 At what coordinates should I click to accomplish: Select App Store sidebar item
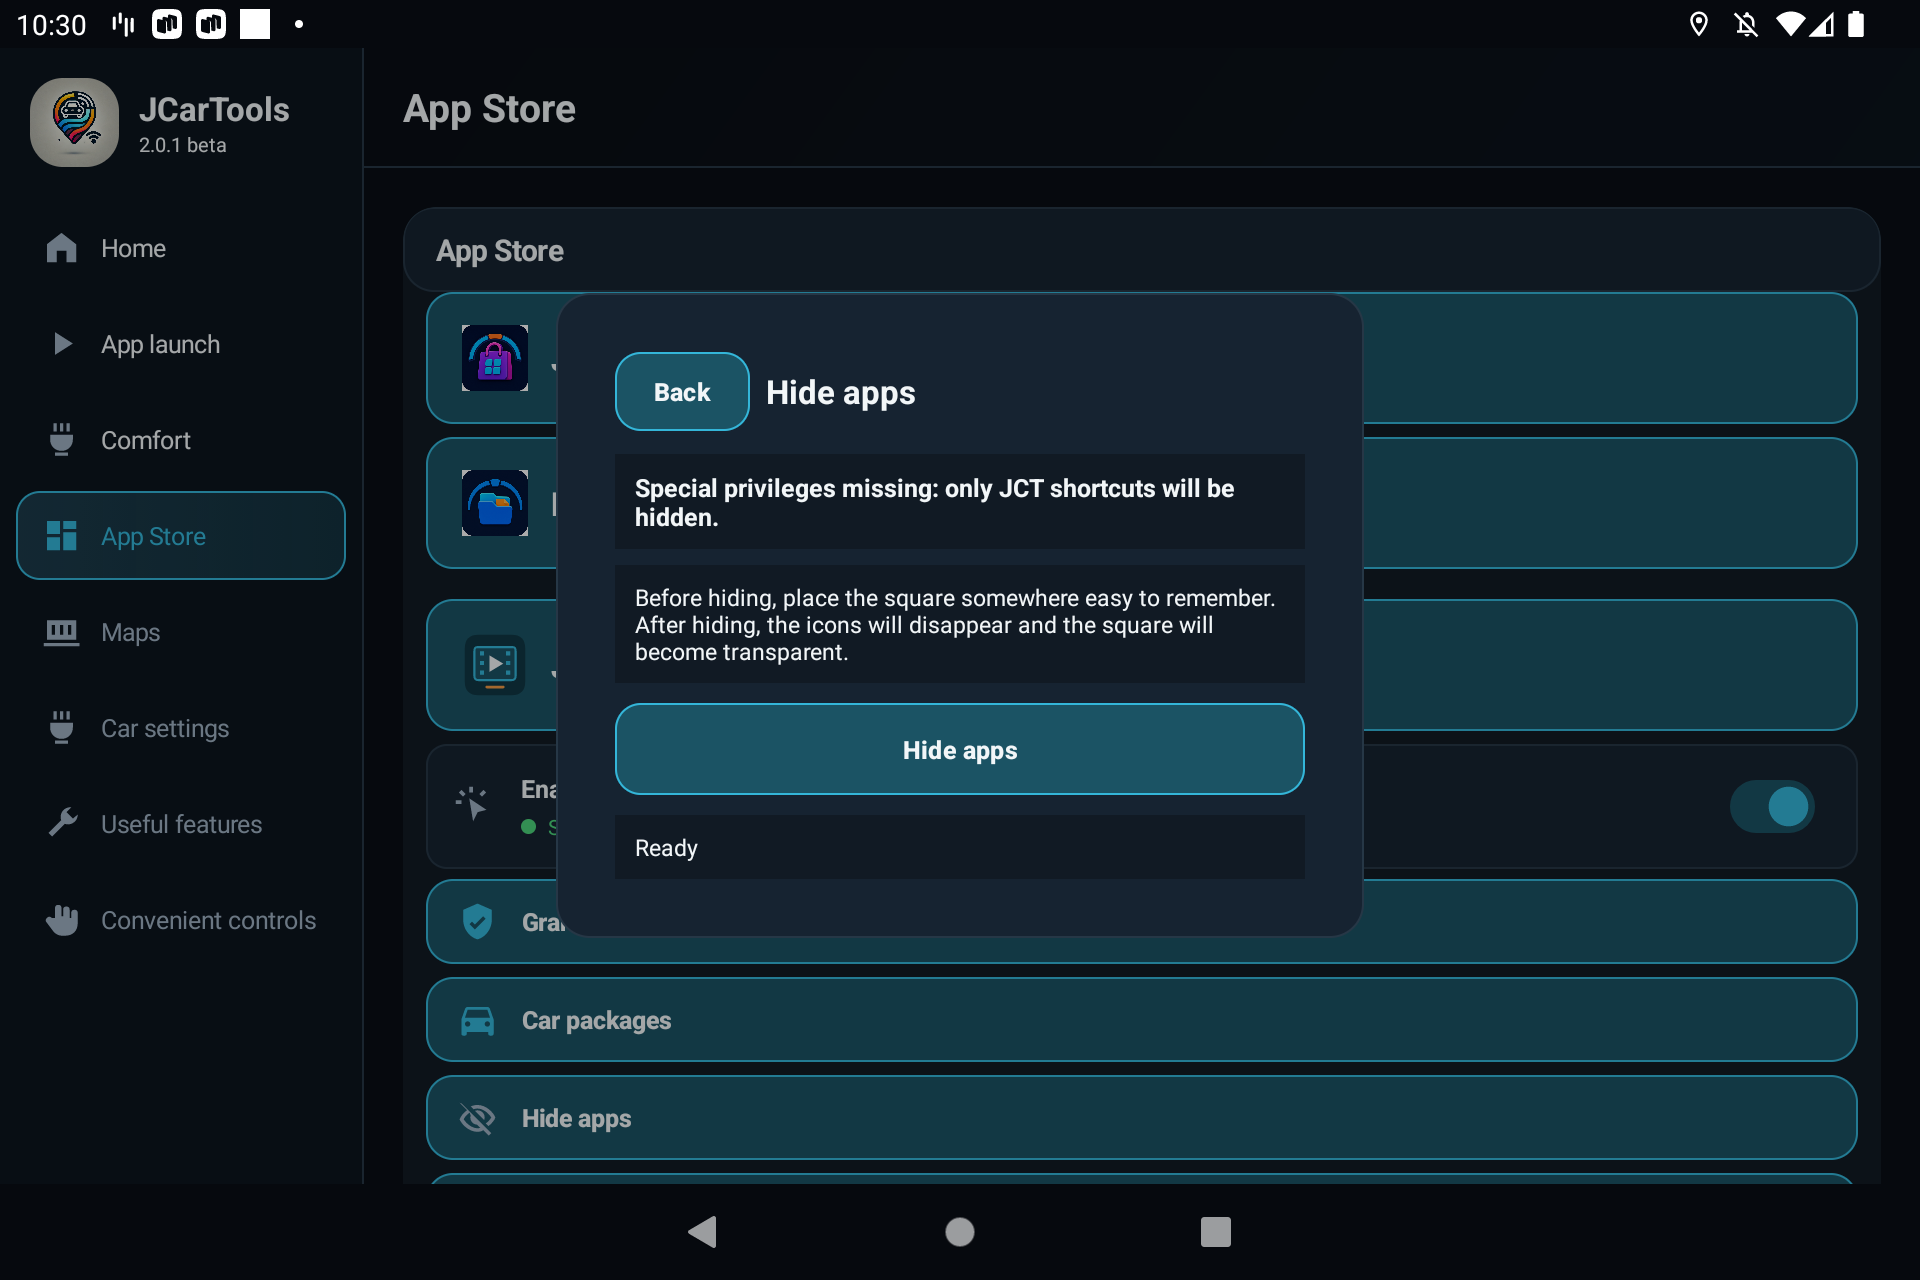point(181,536)
